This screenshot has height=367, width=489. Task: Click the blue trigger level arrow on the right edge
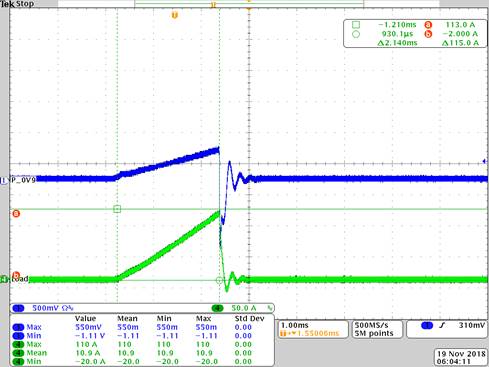(485, 161)
